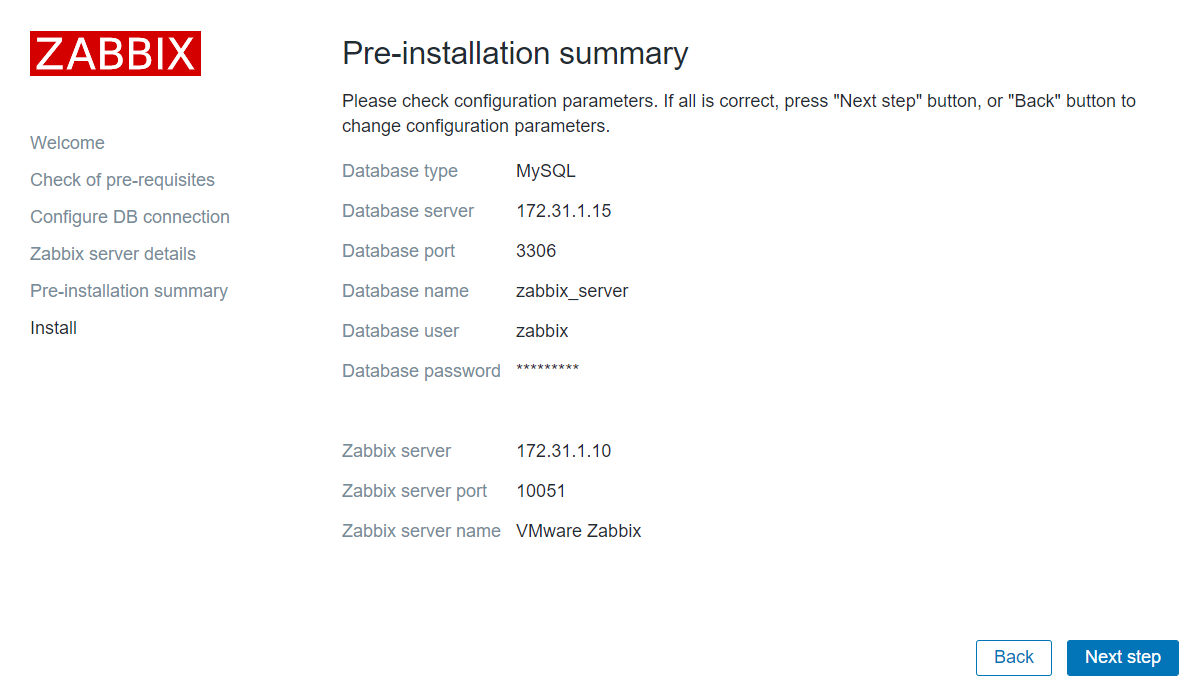Screen dimensions: 1199x695
Task: Click the VMware Zabbix server name value
Action: [578, 531]
